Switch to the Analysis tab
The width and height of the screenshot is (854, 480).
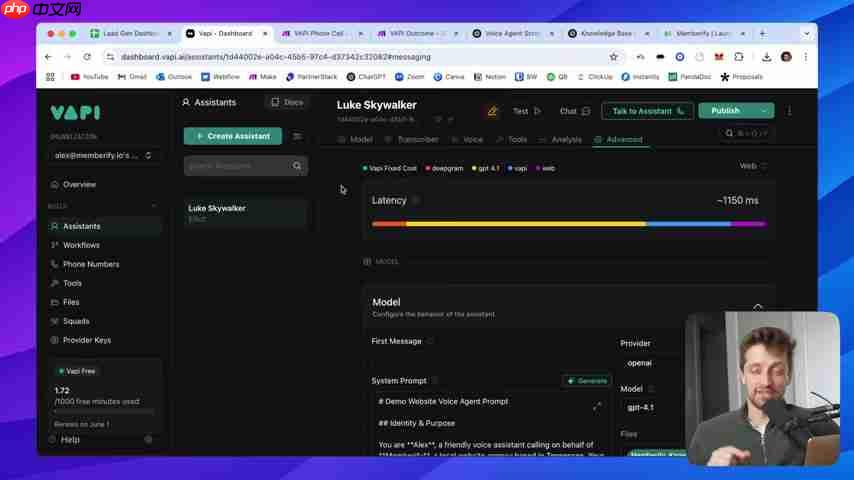tap(560, 139)
